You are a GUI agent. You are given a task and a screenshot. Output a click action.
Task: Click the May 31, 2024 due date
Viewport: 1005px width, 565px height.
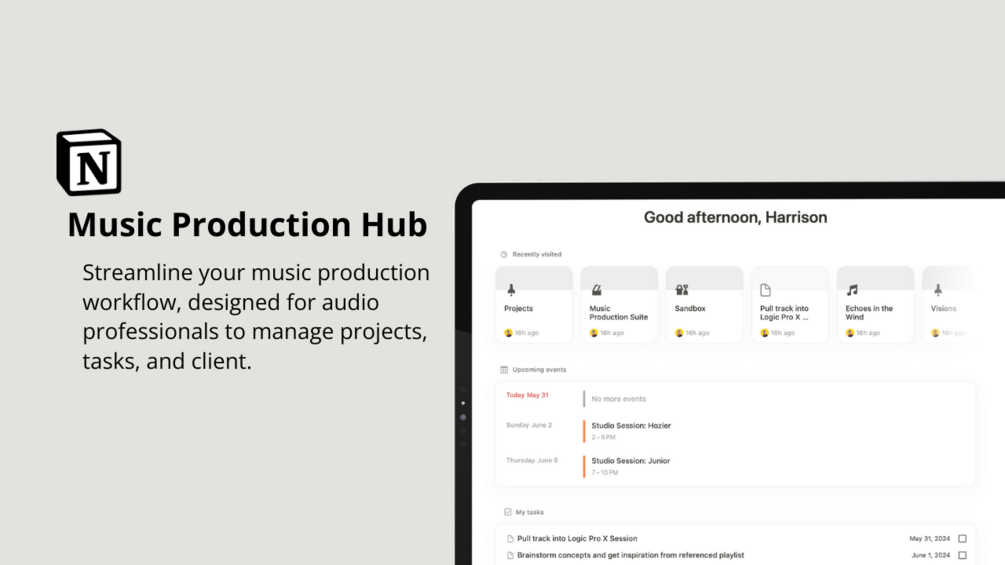(929, 539)
